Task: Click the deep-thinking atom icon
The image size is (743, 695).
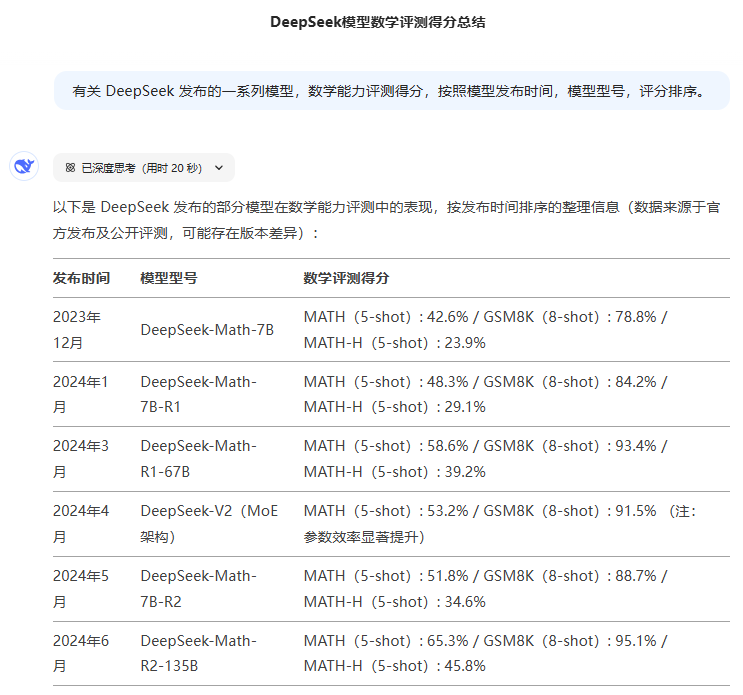Action: (x=70, y=168)
